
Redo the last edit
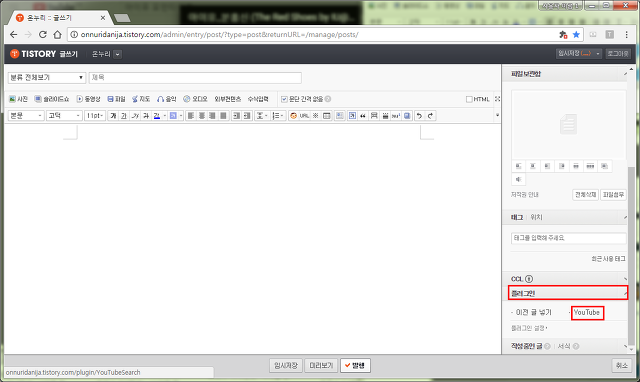pos(430,116)
